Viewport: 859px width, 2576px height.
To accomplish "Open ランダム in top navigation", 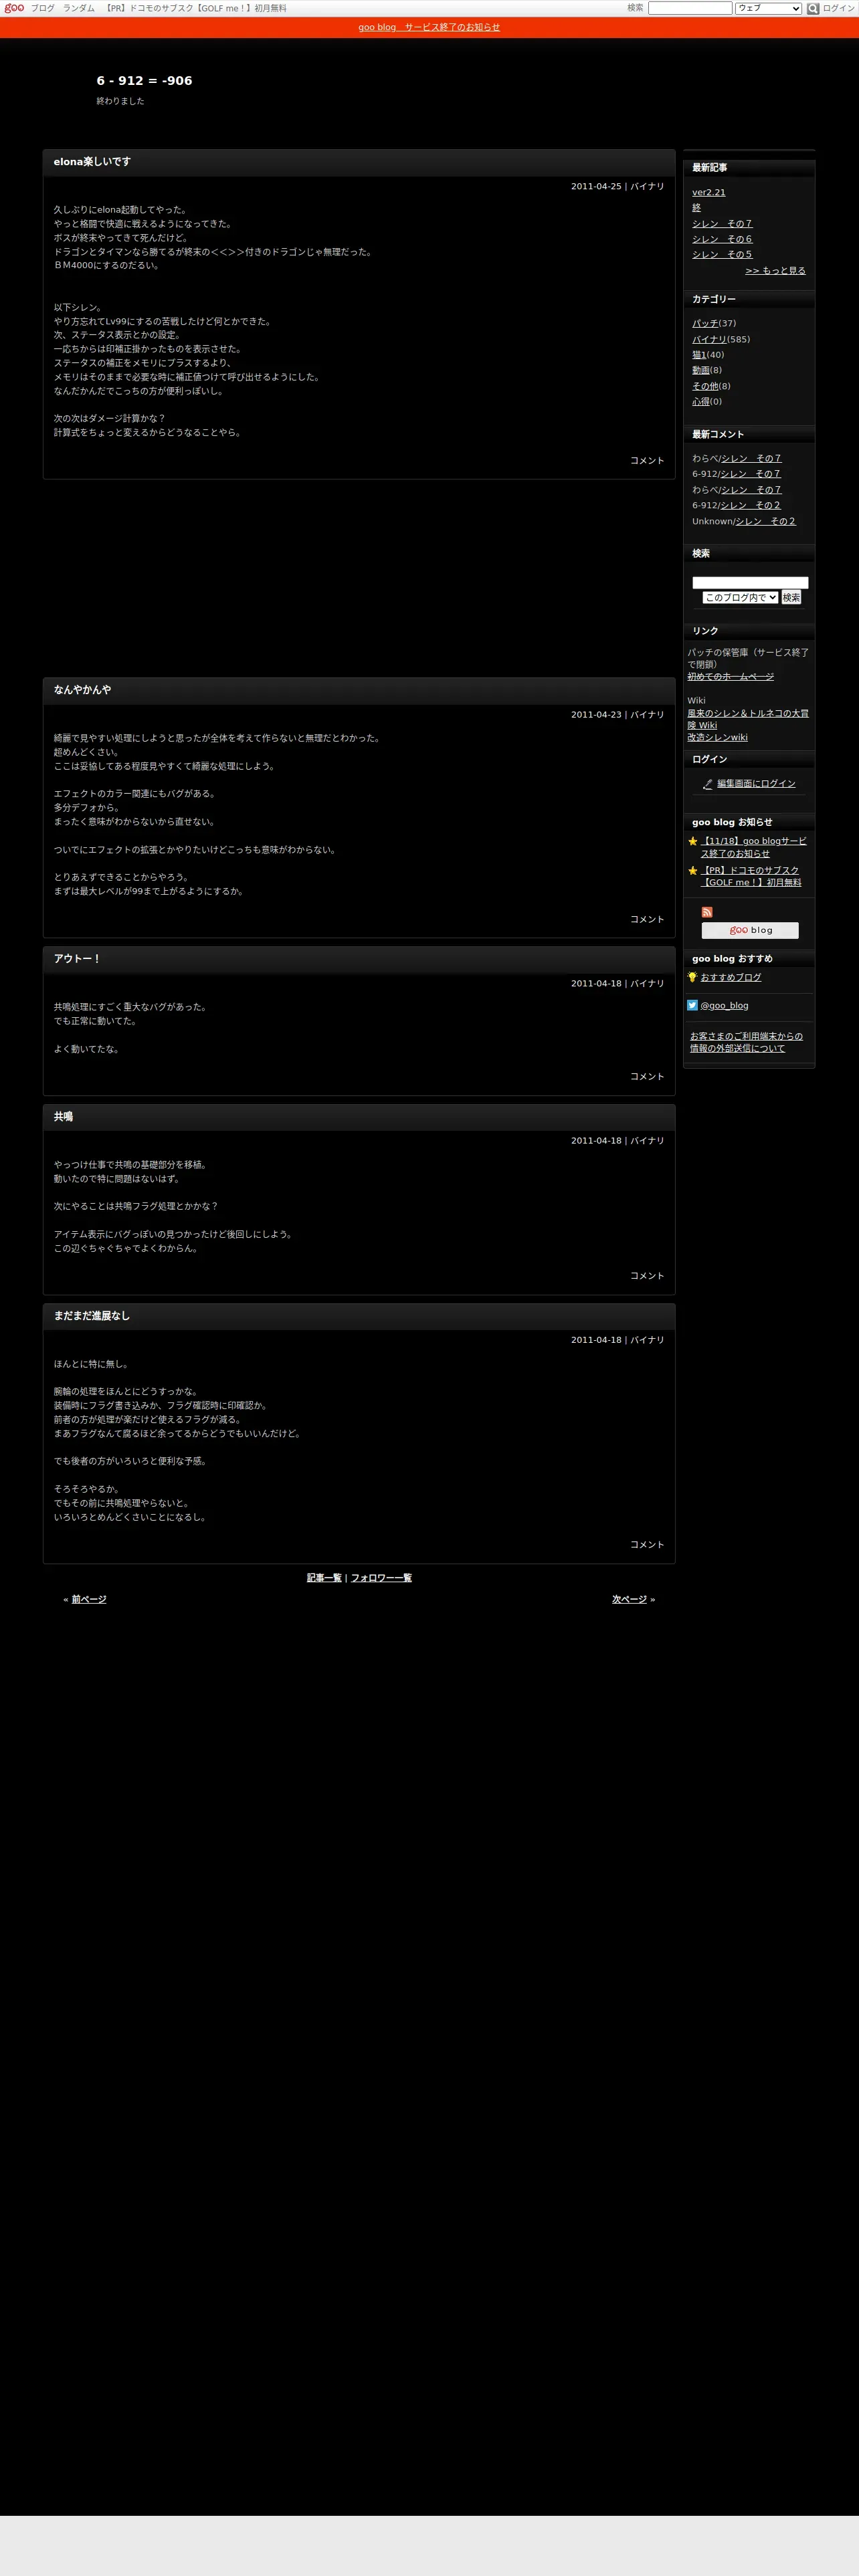I will [79, 8].
